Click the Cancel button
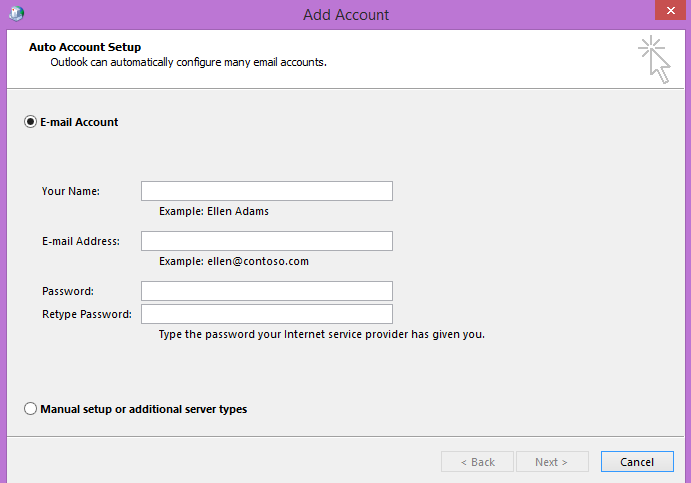 coord(637,461)
